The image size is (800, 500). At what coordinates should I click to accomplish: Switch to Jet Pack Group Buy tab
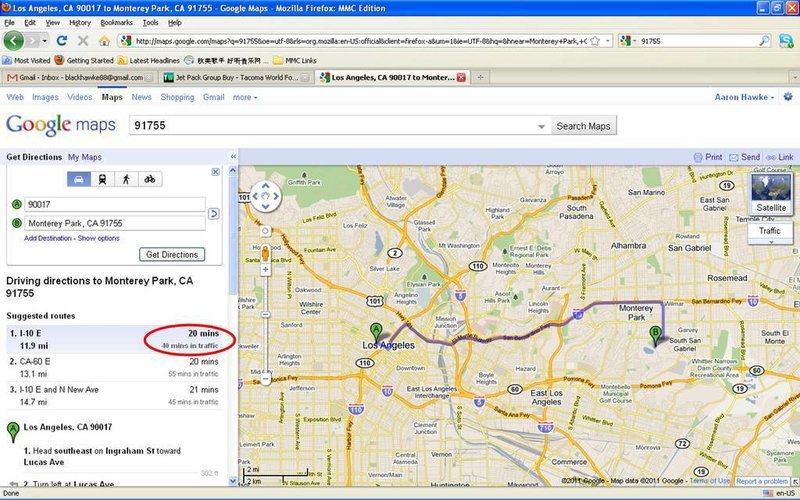(236, 78)
